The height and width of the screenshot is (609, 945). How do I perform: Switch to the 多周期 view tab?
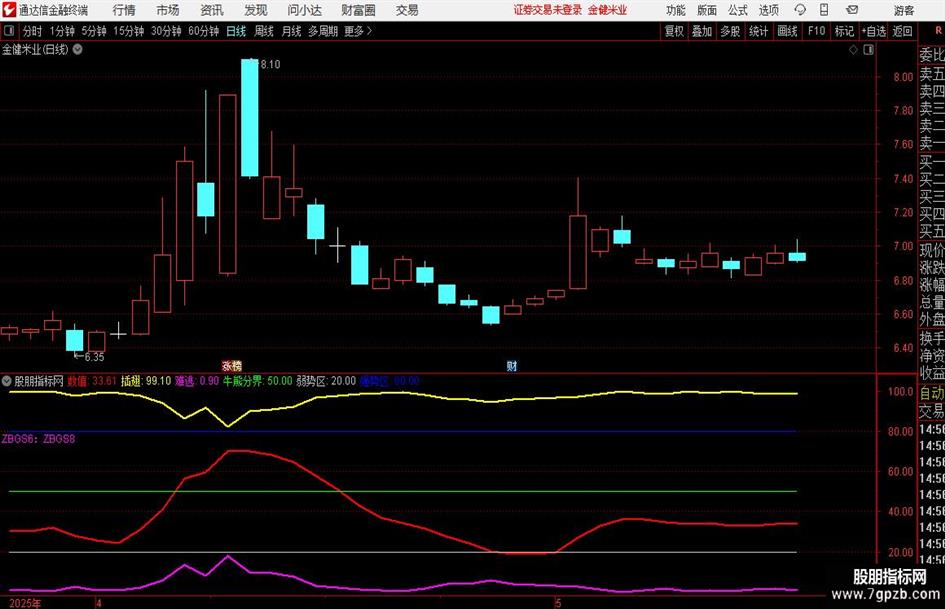pyautogui.click(x=323, y=31)
